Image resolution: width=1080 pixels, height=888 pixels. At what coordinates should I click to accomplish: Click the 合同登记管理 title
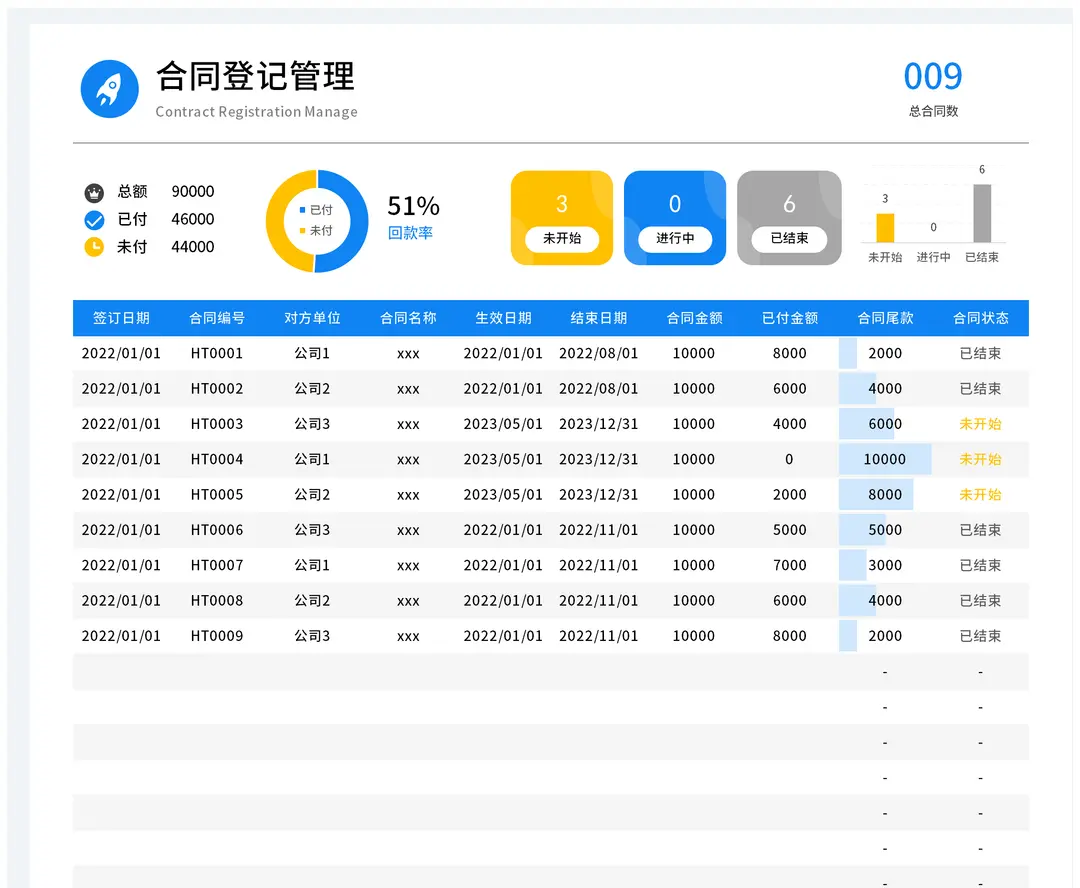coord(256,76)
